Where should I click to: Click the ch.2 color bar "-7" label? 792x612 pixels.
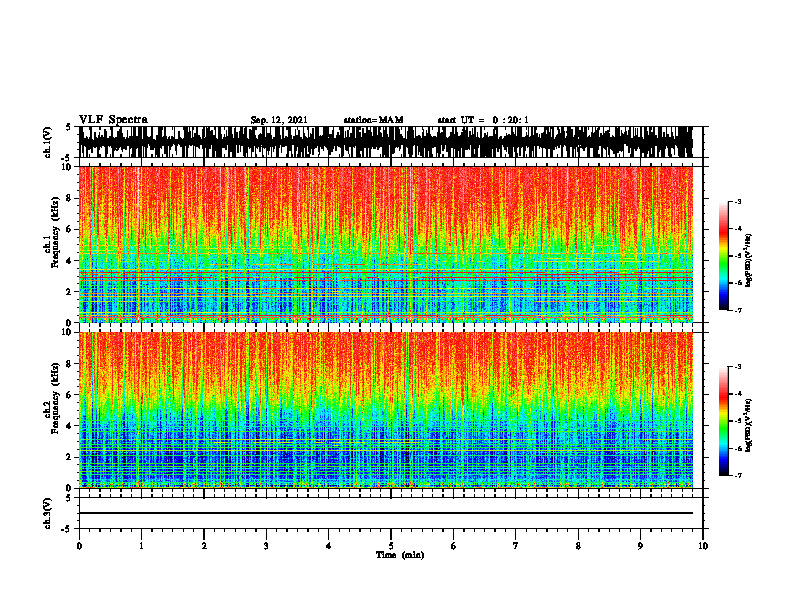[738, 475]
